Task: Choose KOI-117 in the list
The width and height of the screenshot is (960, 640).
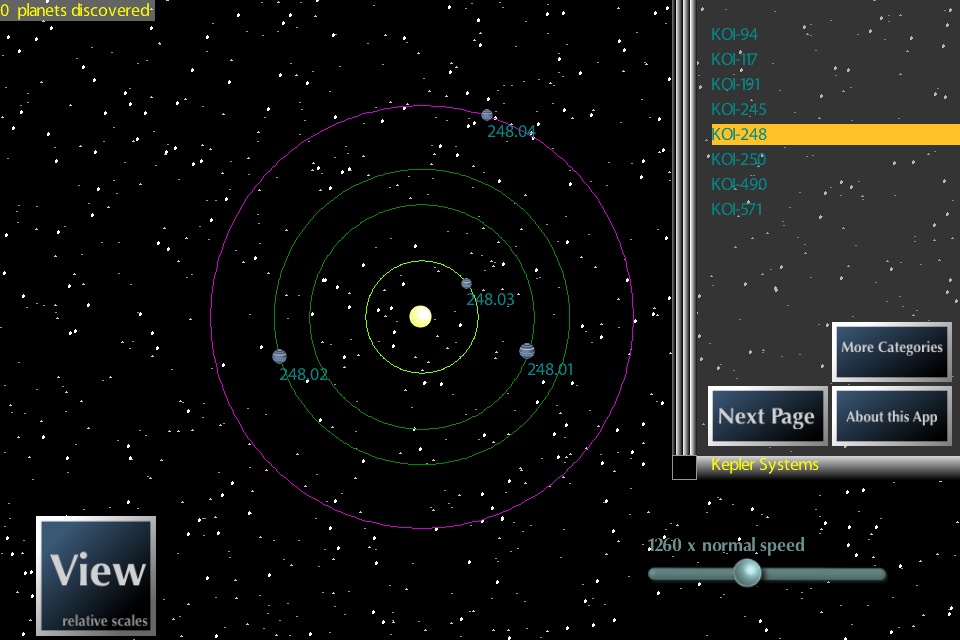Action: tap(735, 59)
